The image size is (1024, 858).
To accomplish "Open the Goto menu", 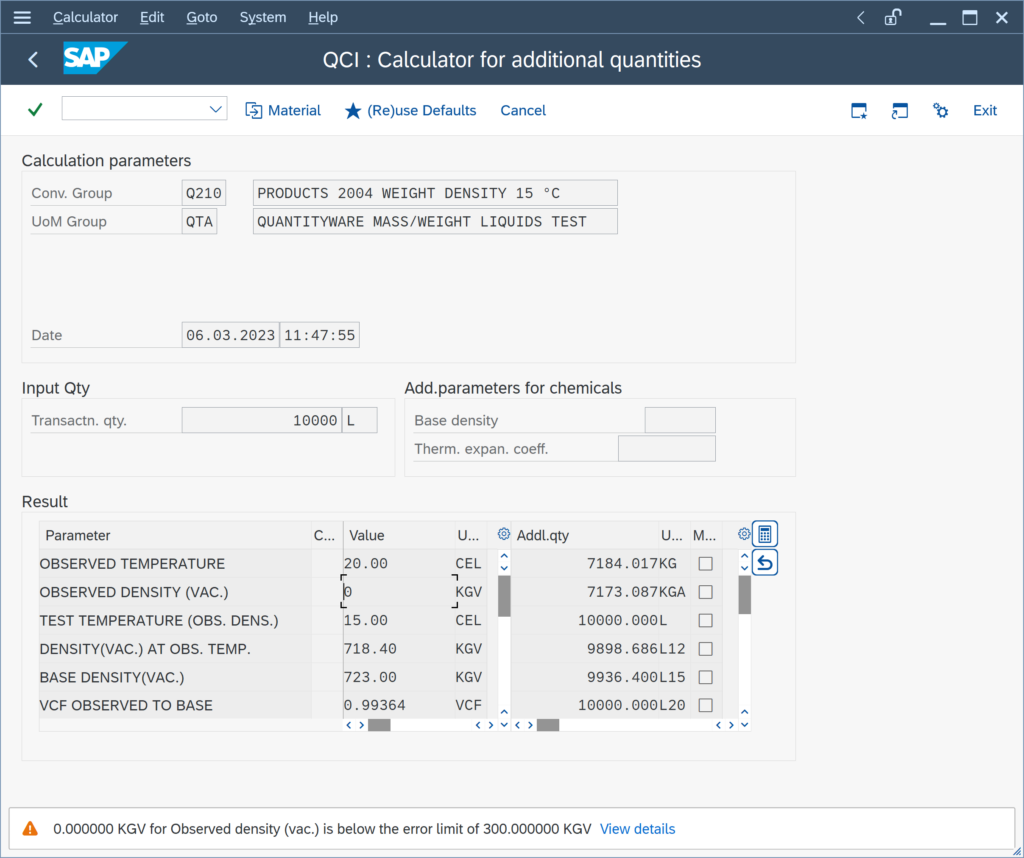I will pyautogui.click(x=202, y=18).
